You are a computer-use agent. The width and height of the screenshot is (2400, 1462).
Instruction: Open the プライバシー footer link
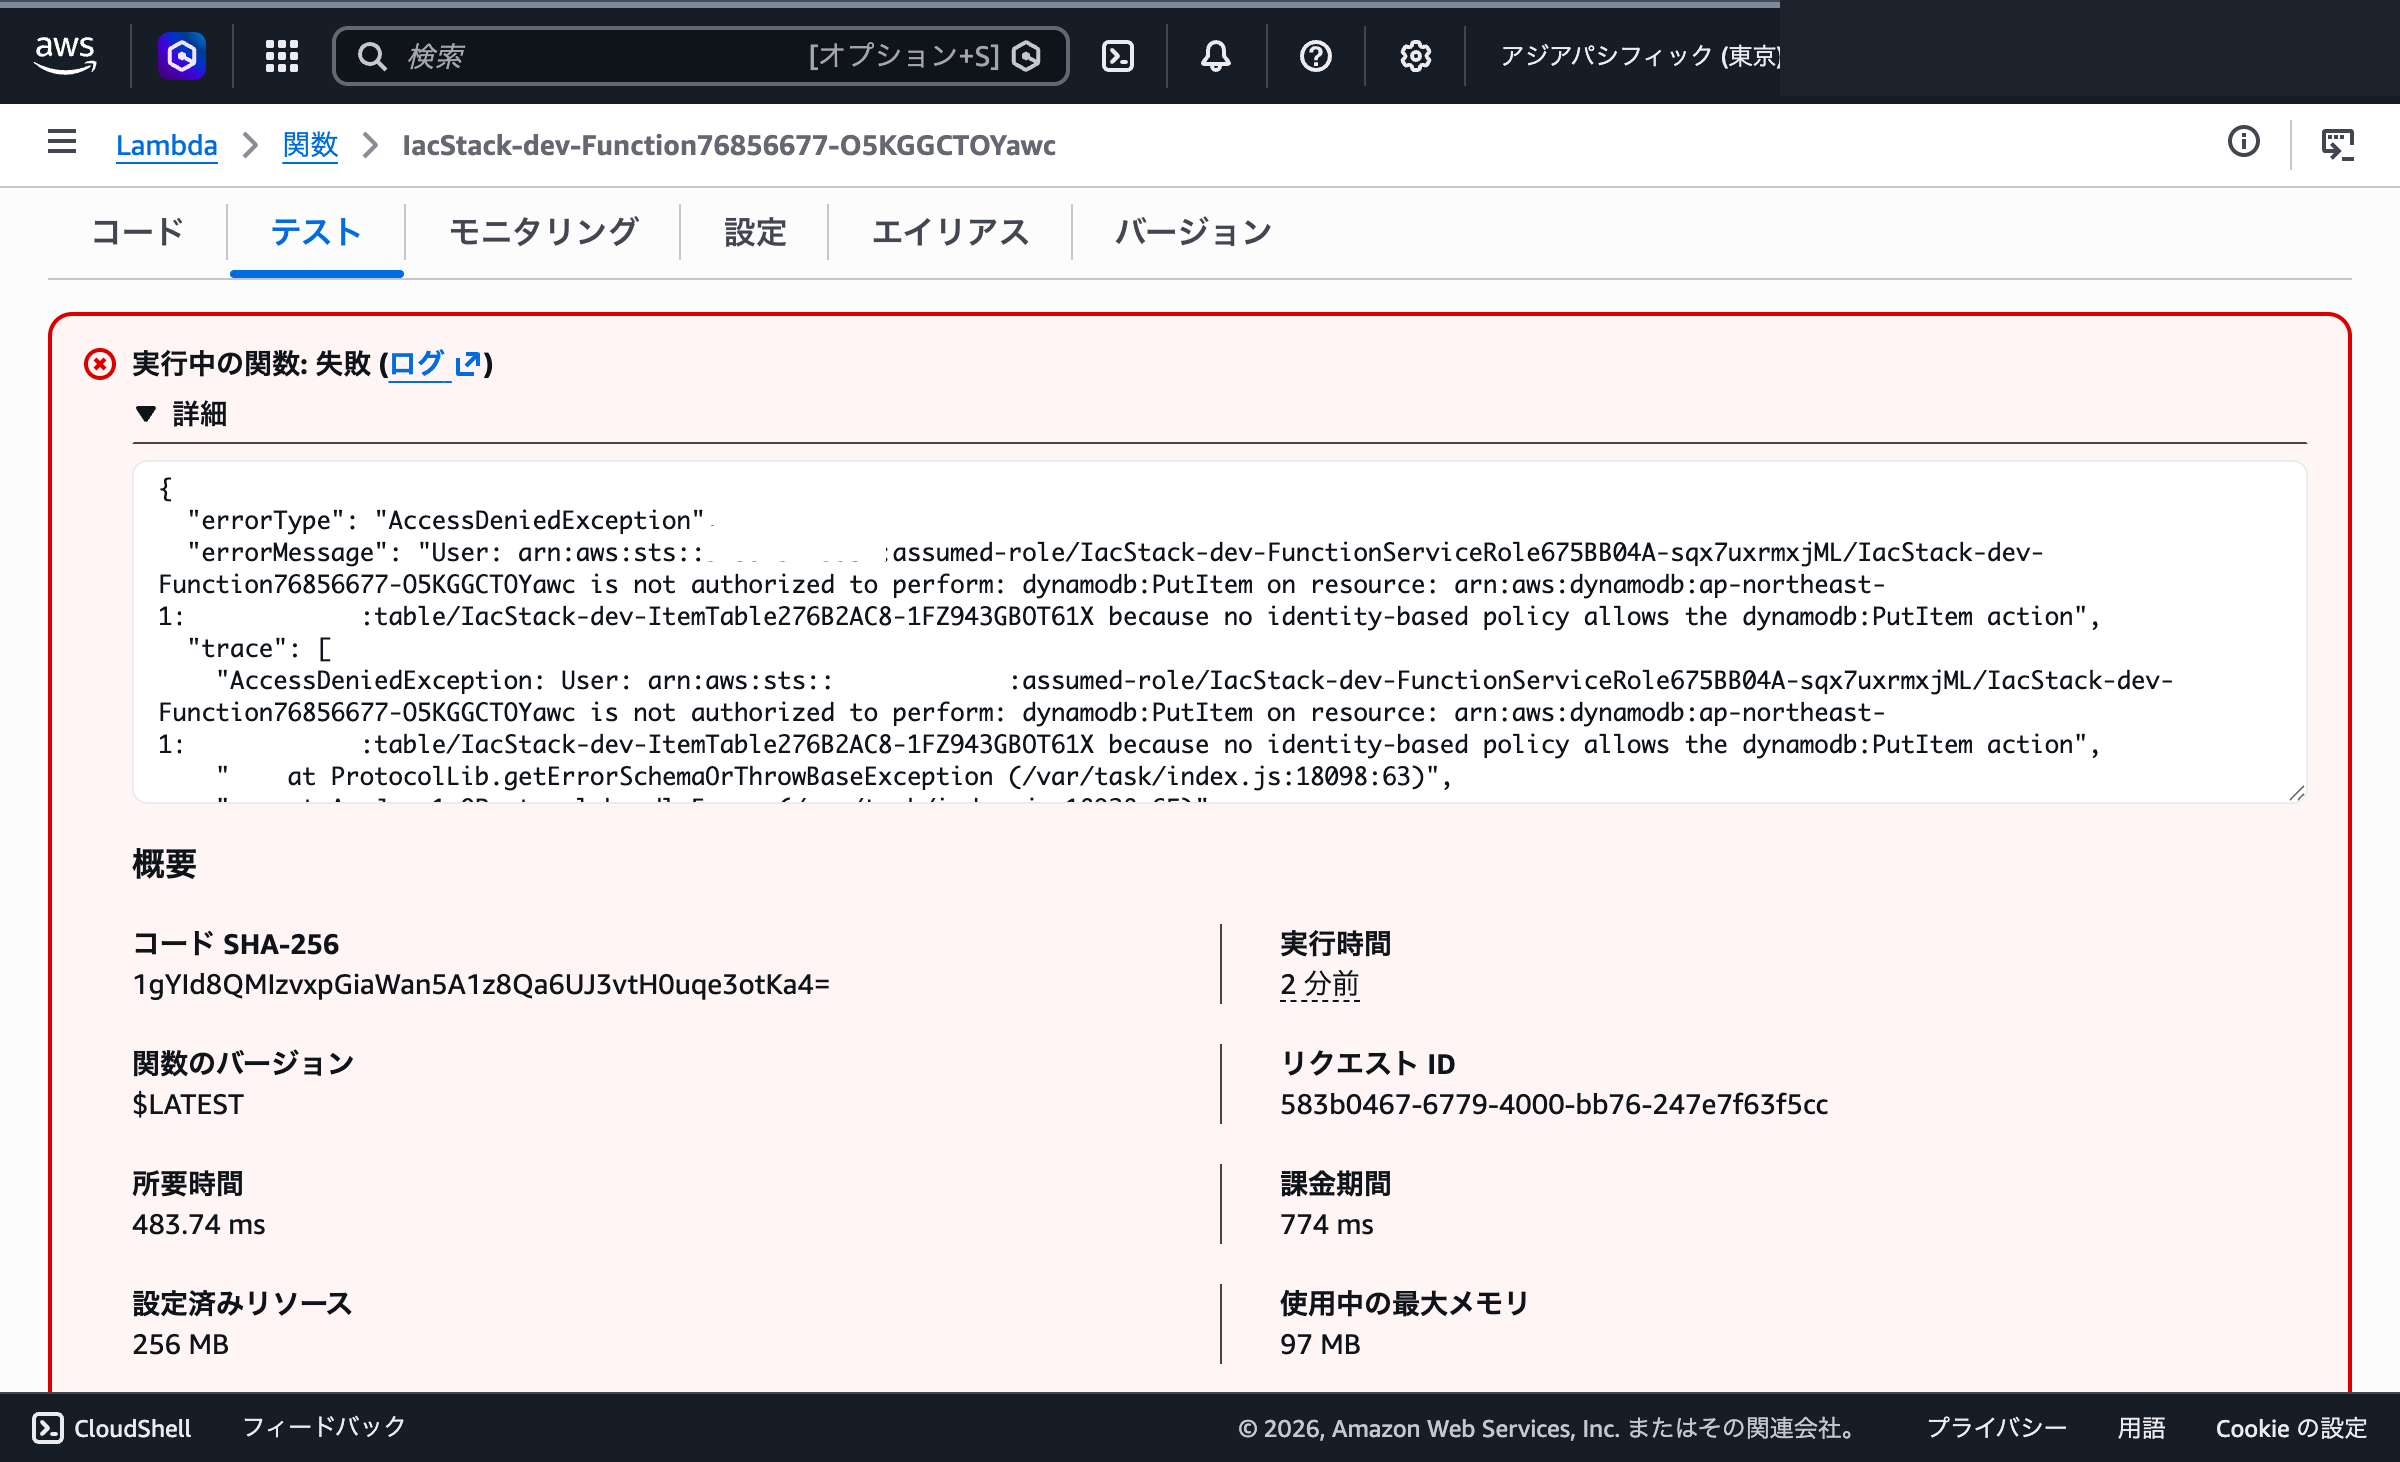1996,1428
